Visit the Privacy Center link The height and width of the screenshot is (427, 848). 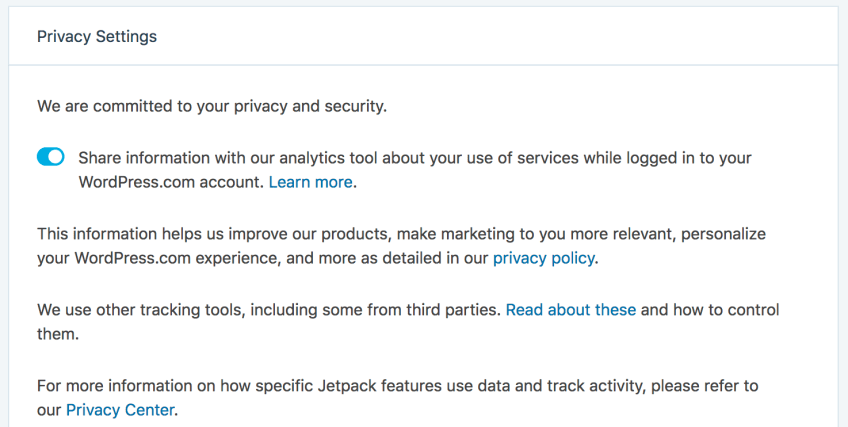pos(120,409)
